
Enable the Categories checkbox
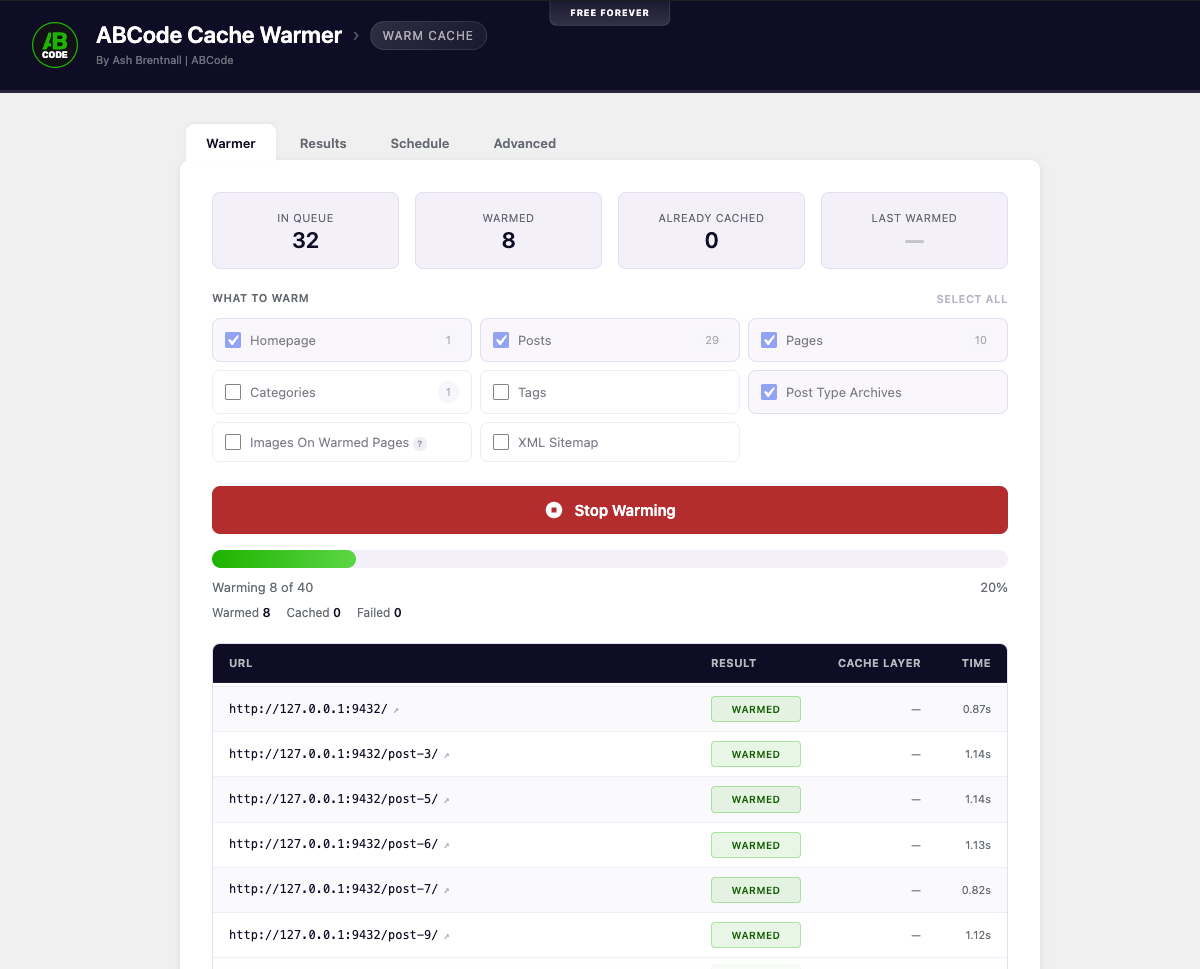click(x=233, y=392)
